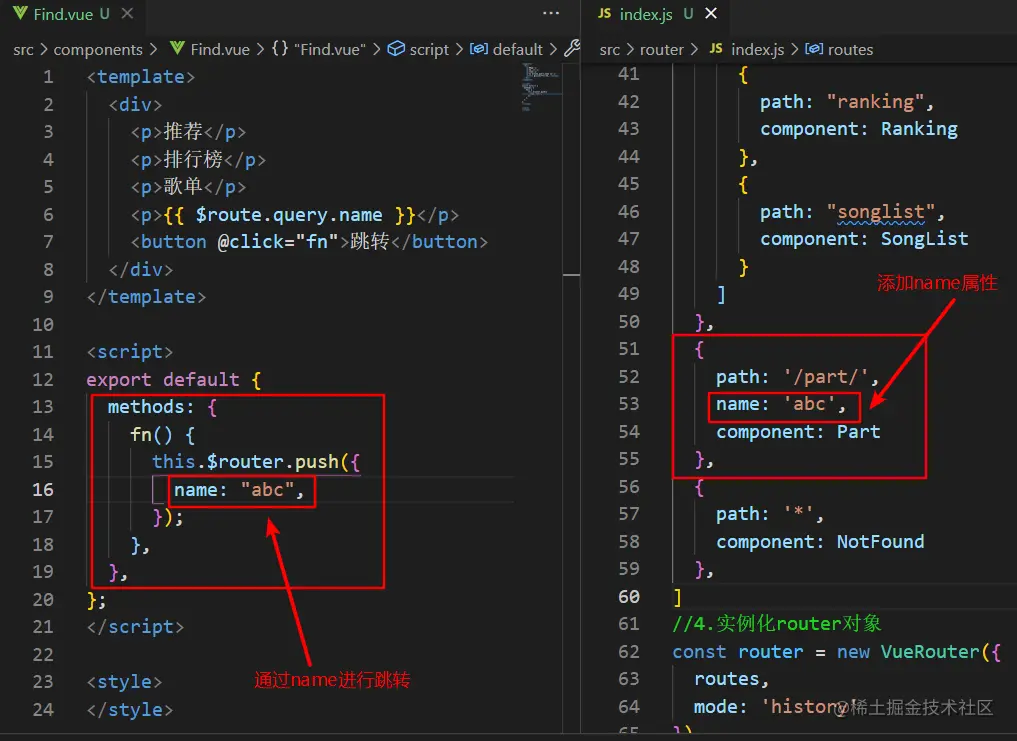Click line number 16 in Find.vue
The width and height of the screenshot is (1017, 741).
coord(43,489)
